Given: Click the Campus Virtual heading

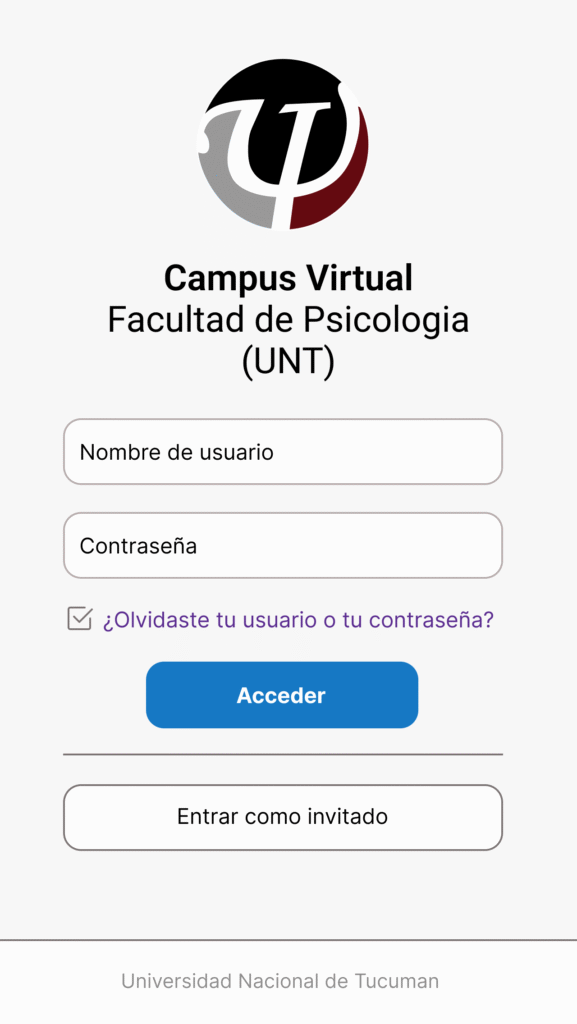Looking at the screenshot, I should [288, 279].
